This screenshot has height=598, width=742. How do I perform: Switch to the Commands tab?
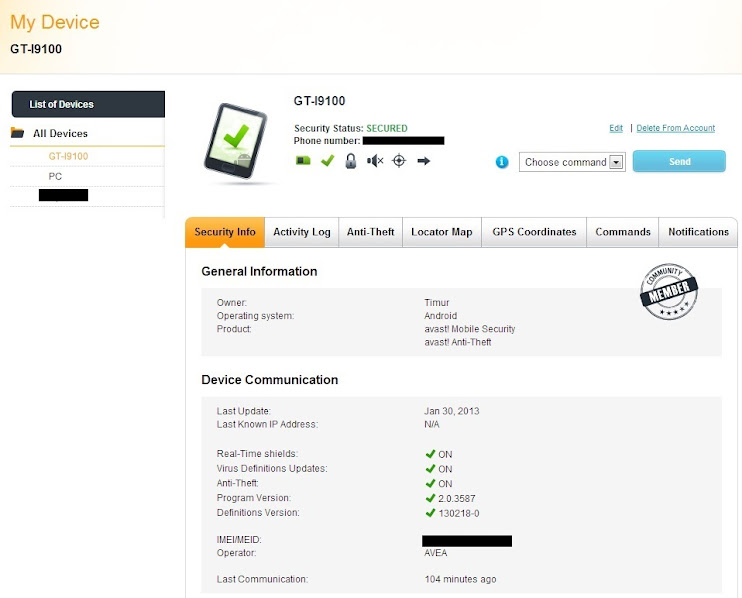(623, 232)
